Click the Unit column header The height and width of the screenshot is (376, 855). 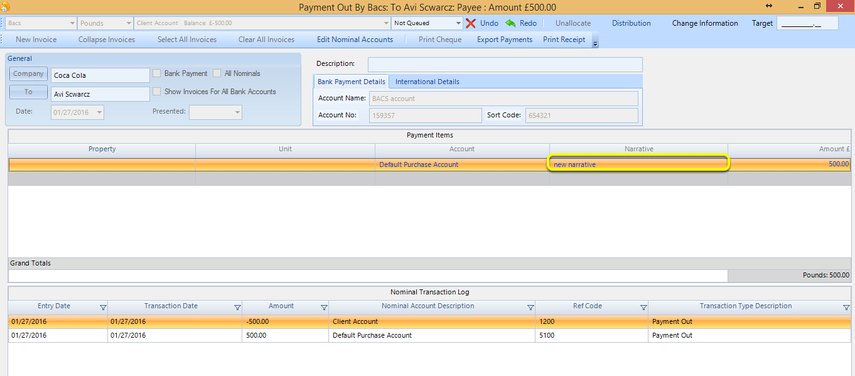285,149
